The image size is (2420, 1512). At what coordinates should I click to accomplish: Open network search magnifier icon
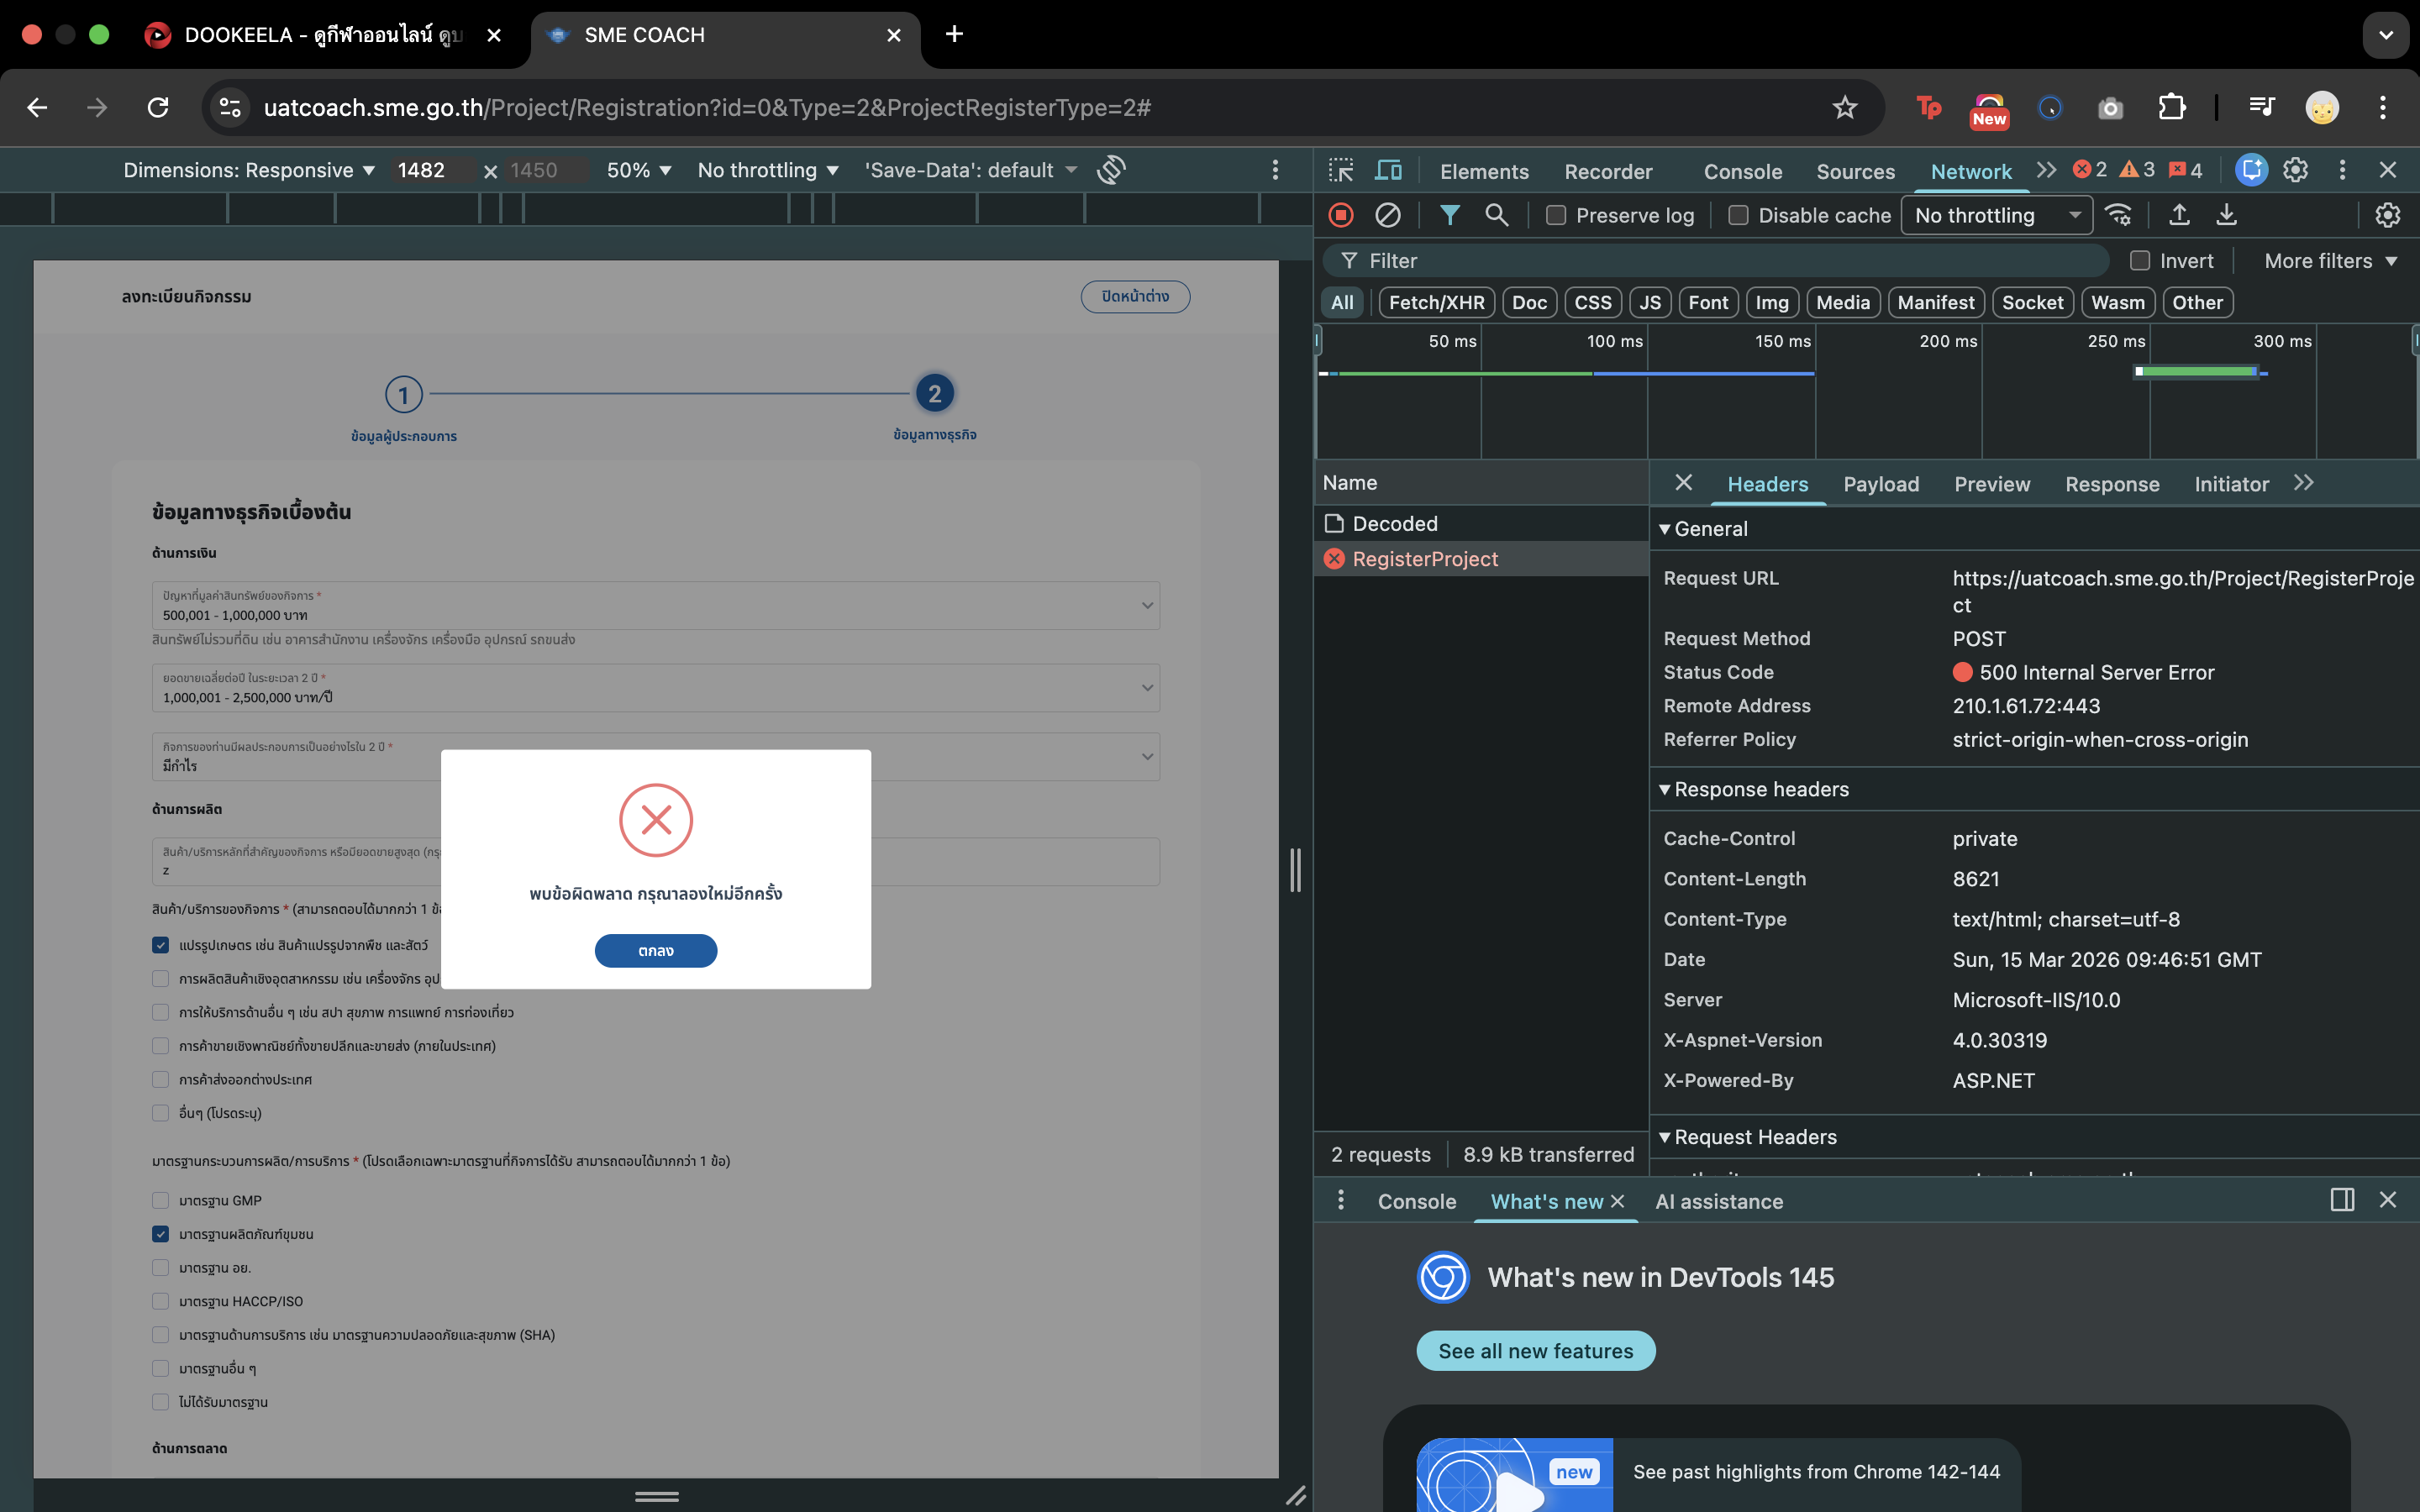[x=1496, y=215]
